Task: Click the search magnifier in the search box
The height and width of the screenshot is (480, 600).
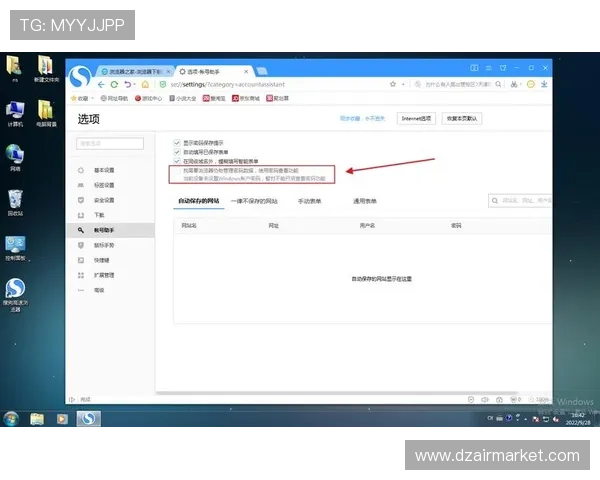Action: [x=498, y=84]
